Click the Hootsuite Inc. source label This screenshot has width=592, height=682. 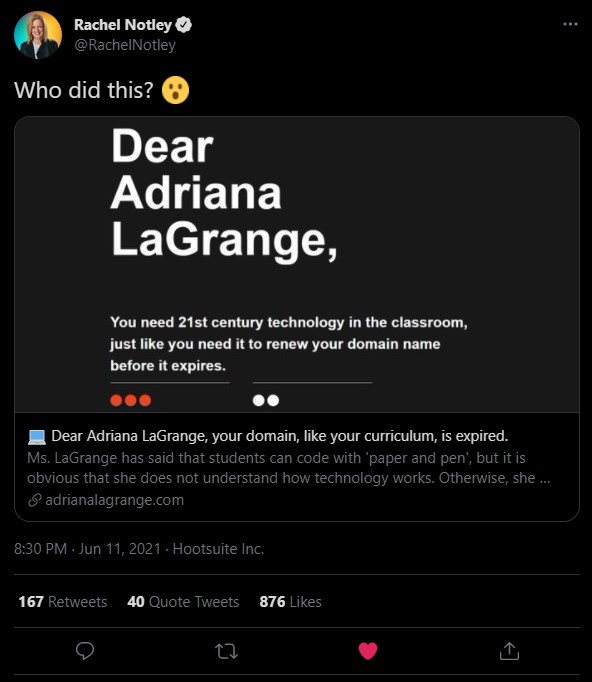(218, 549)
